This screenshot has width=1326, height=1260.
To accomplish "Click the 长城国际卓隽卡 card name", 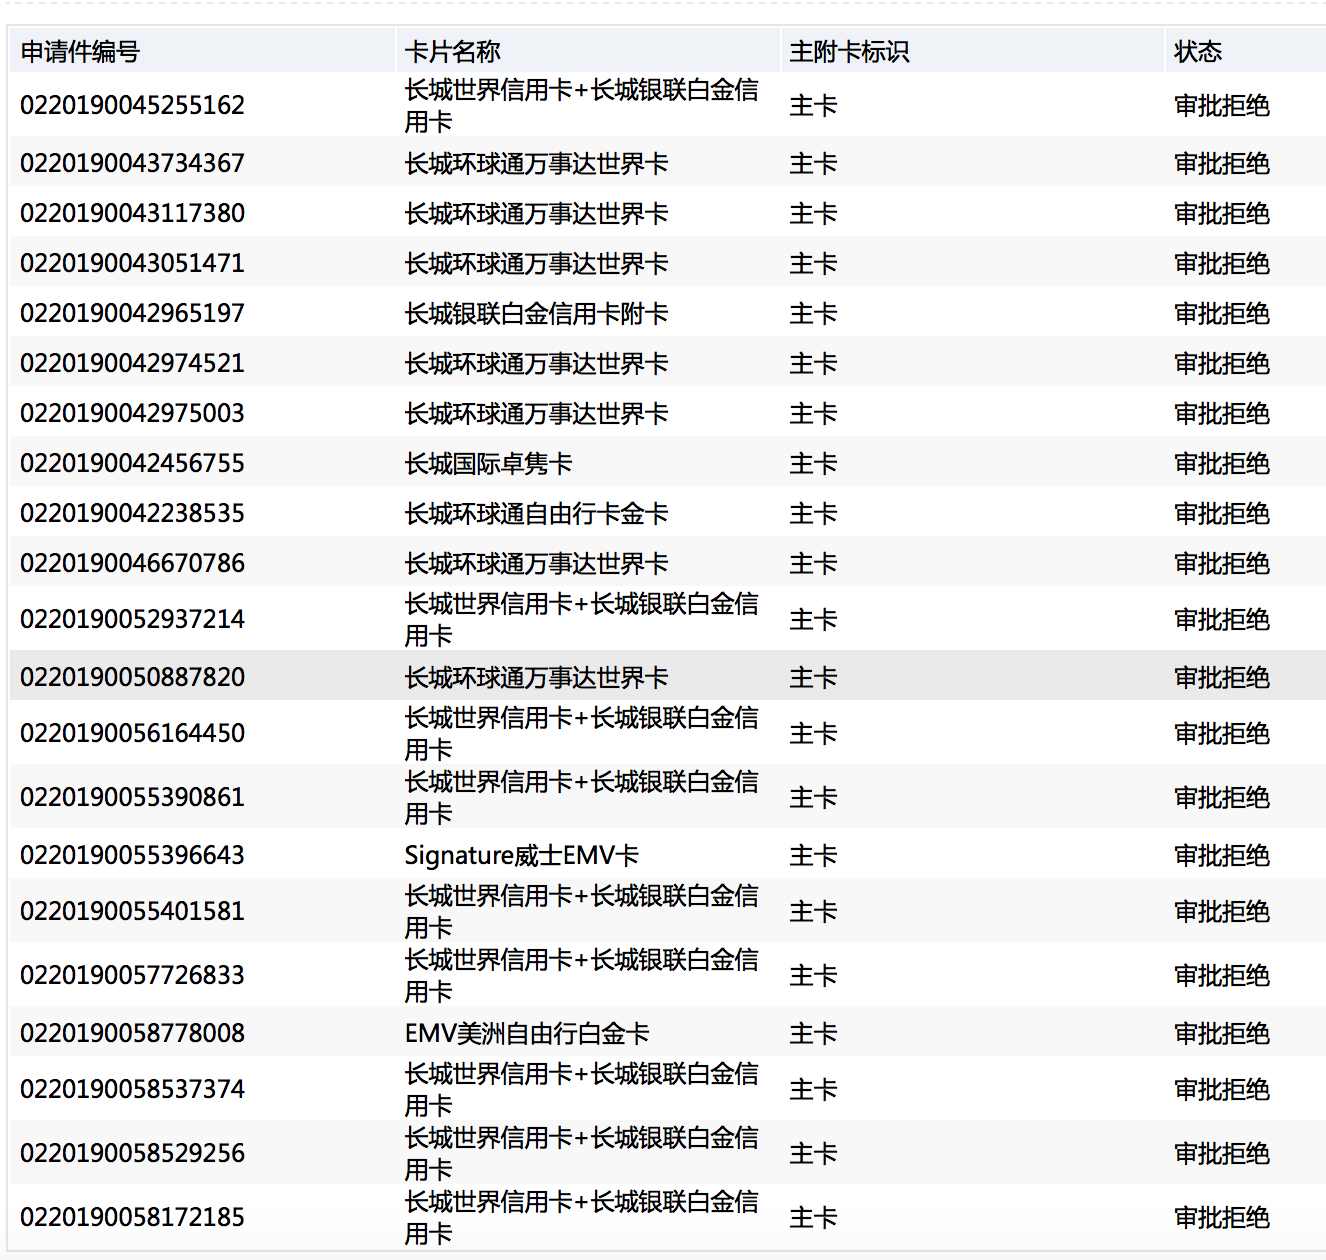I will 488,463.
